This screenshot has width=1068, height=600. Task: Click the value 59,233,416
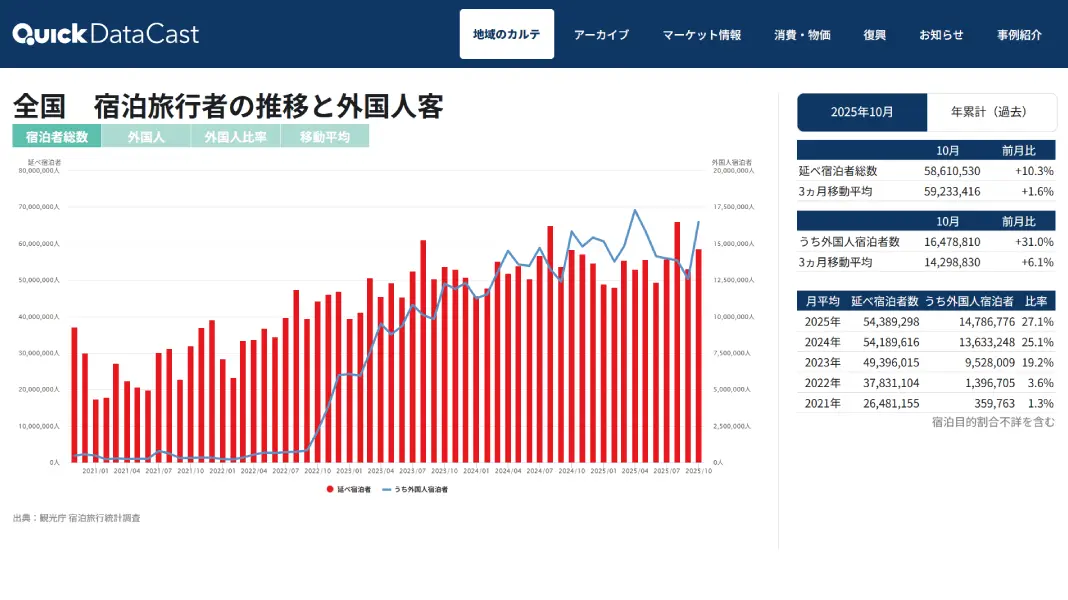click(952, 191)
